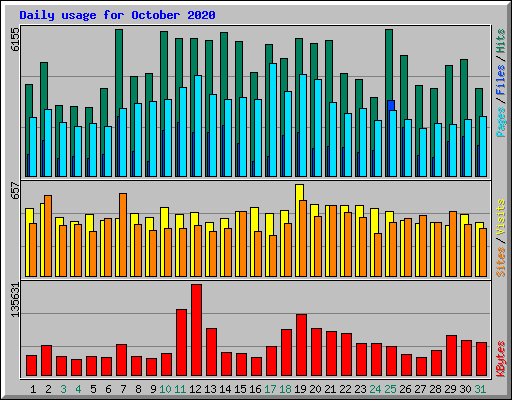This screenshot has width=512, height=400.
Task: Select day label 23 on the x-axis
Action: [x=360, y=389]
